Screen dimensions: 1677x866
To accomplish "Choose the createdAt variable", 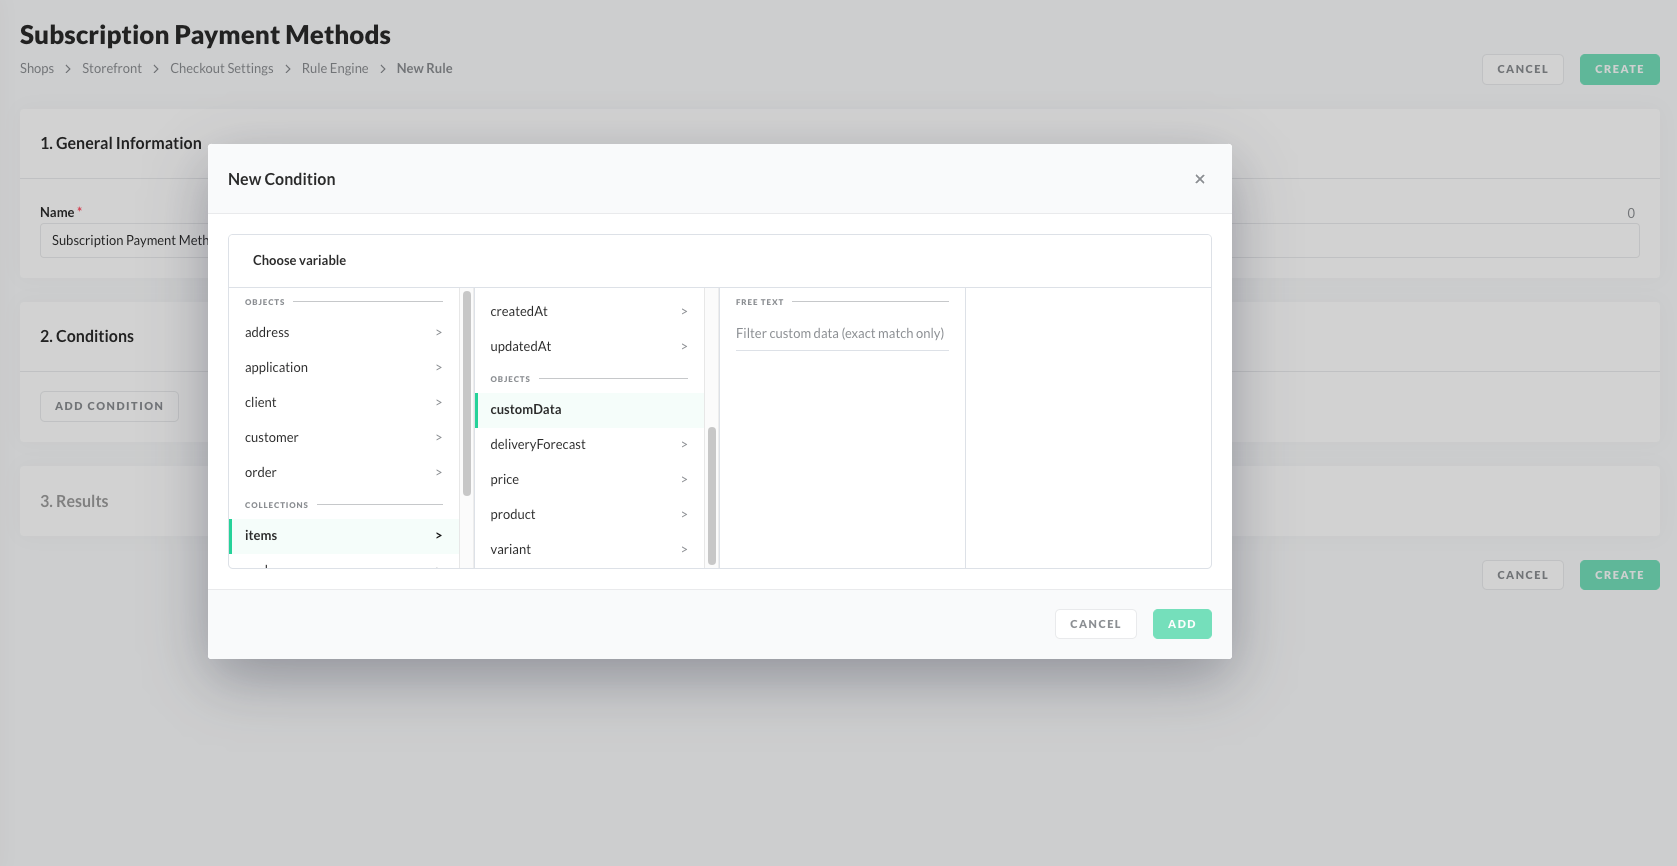I will 519,312.
